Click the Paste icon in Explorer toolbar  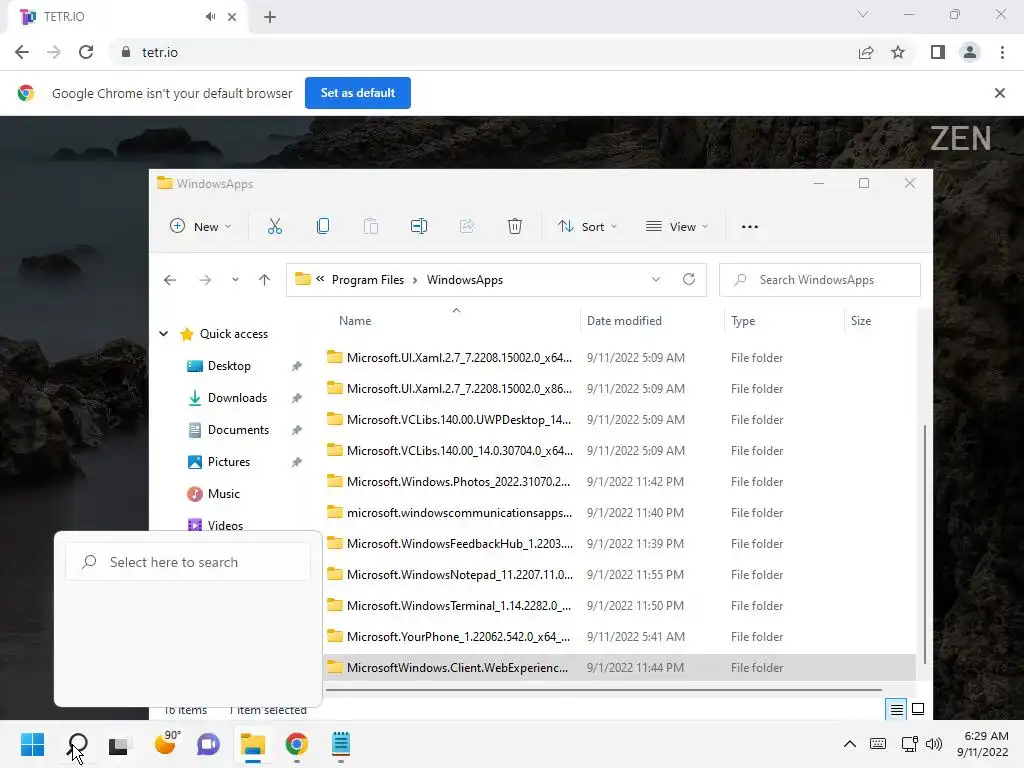[370, 227]
